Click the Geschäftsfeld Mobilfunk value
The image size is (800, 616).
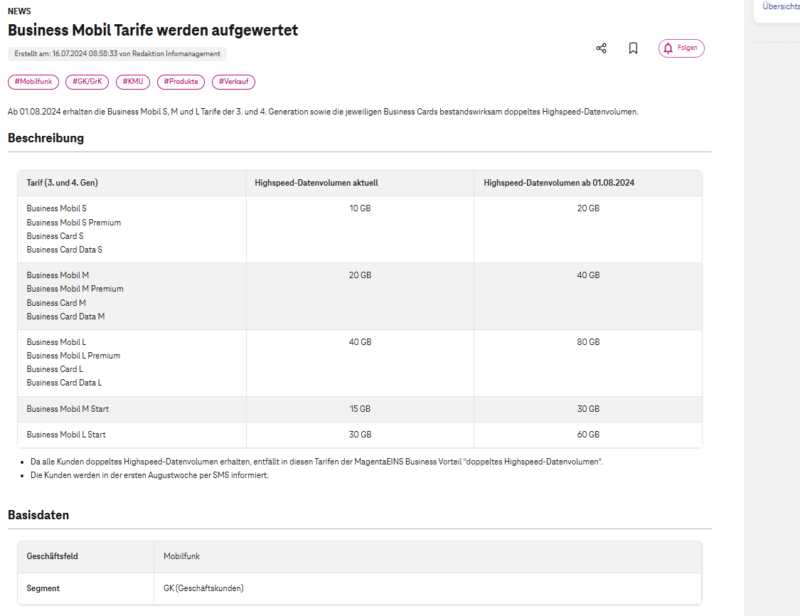(181, 554)
